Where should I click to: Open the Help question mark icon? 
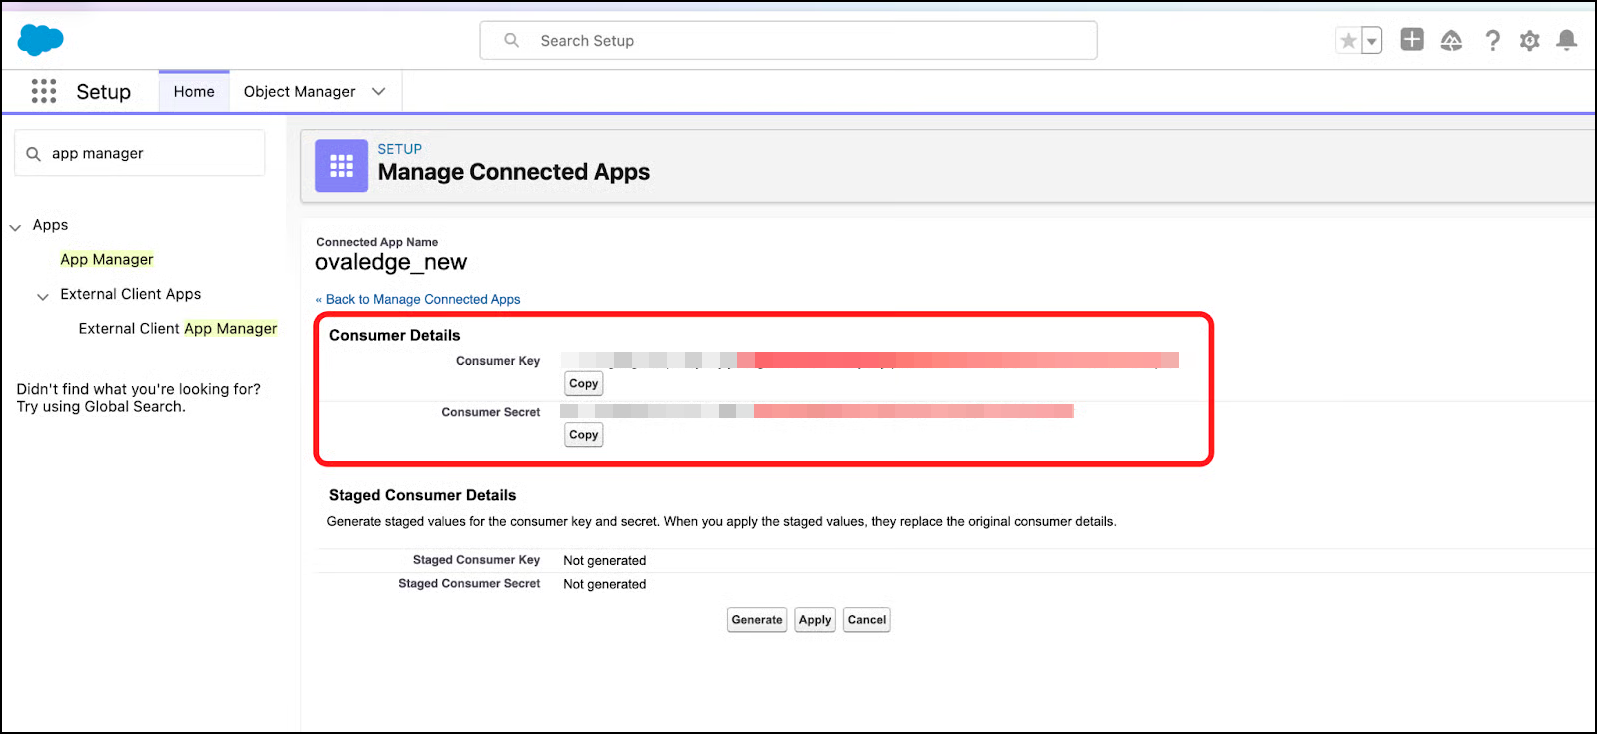point(1492,40)
